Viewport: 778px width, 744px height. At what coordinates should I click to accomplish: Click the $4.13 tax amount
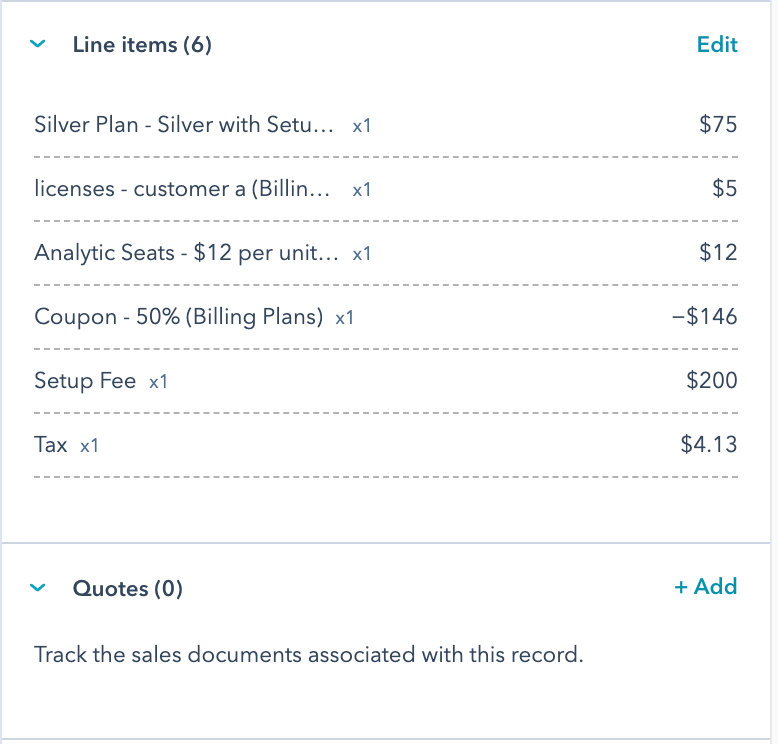709,445
